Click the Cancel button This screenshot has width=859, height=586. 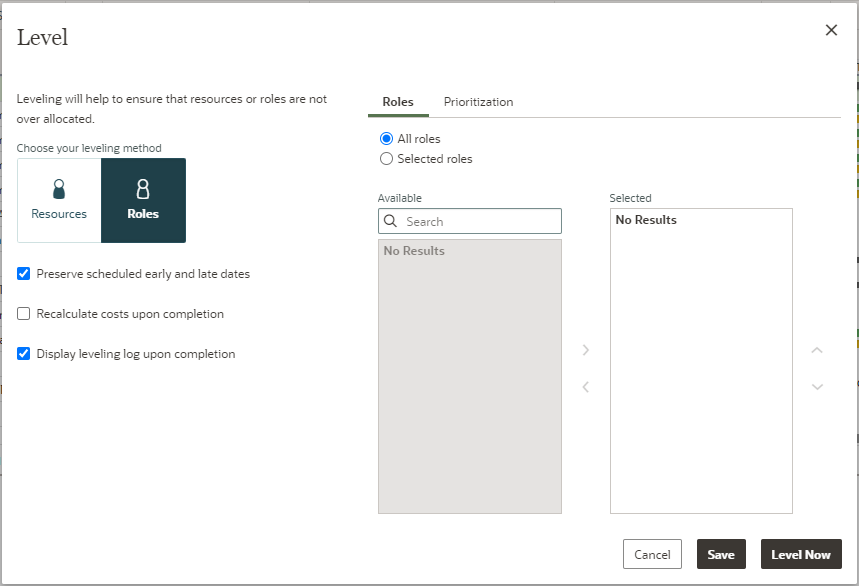[x=652, y=554]
